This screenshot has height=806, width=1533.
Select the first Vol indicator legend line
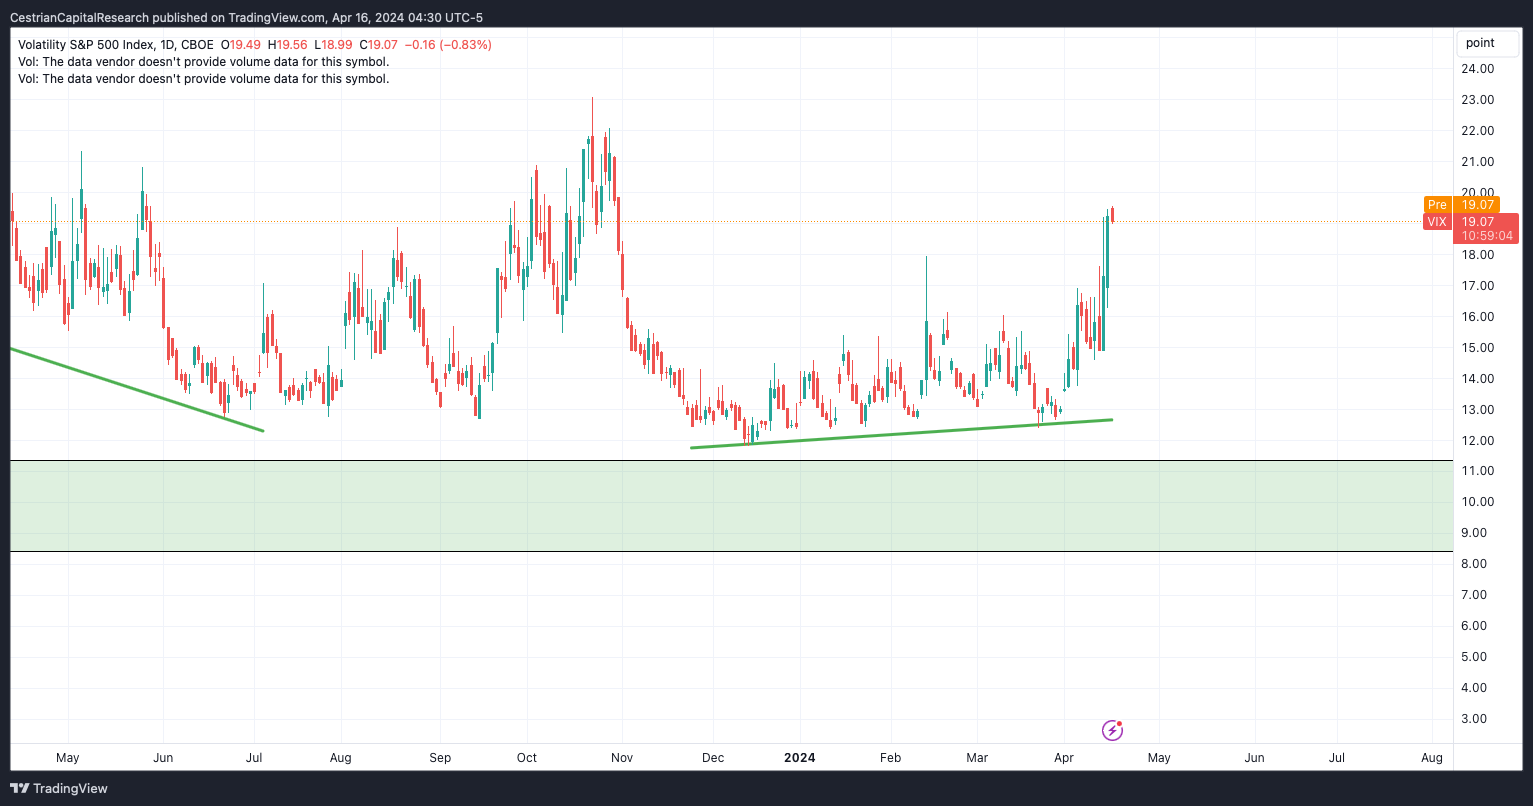tap(203, 62)
